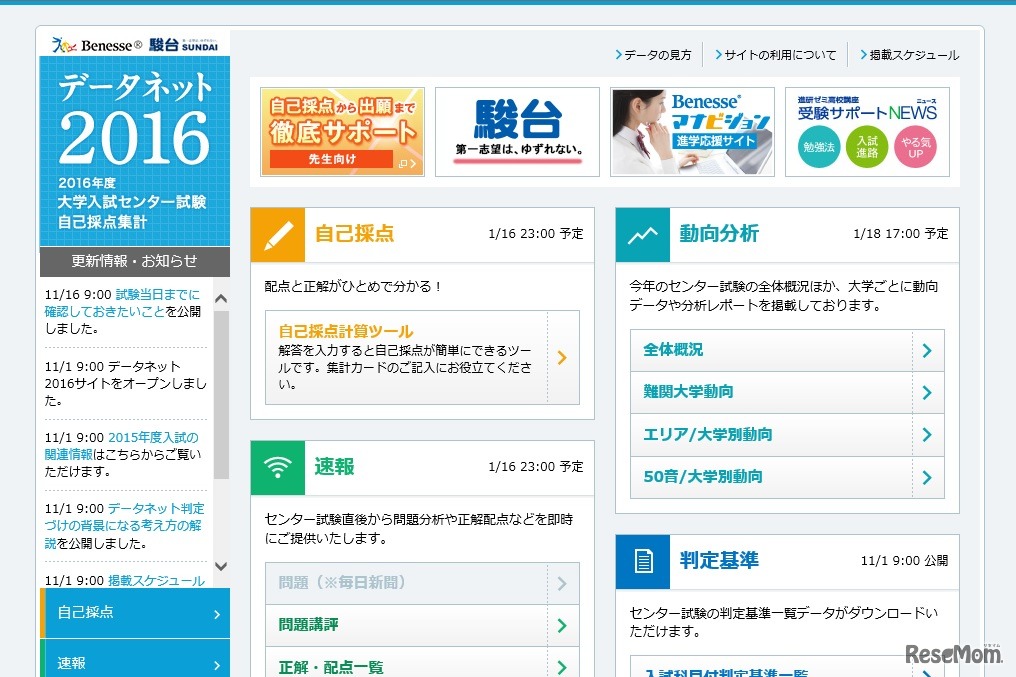
Task: Select the pink やる気UP circle icon
Action: coord(916,146)
